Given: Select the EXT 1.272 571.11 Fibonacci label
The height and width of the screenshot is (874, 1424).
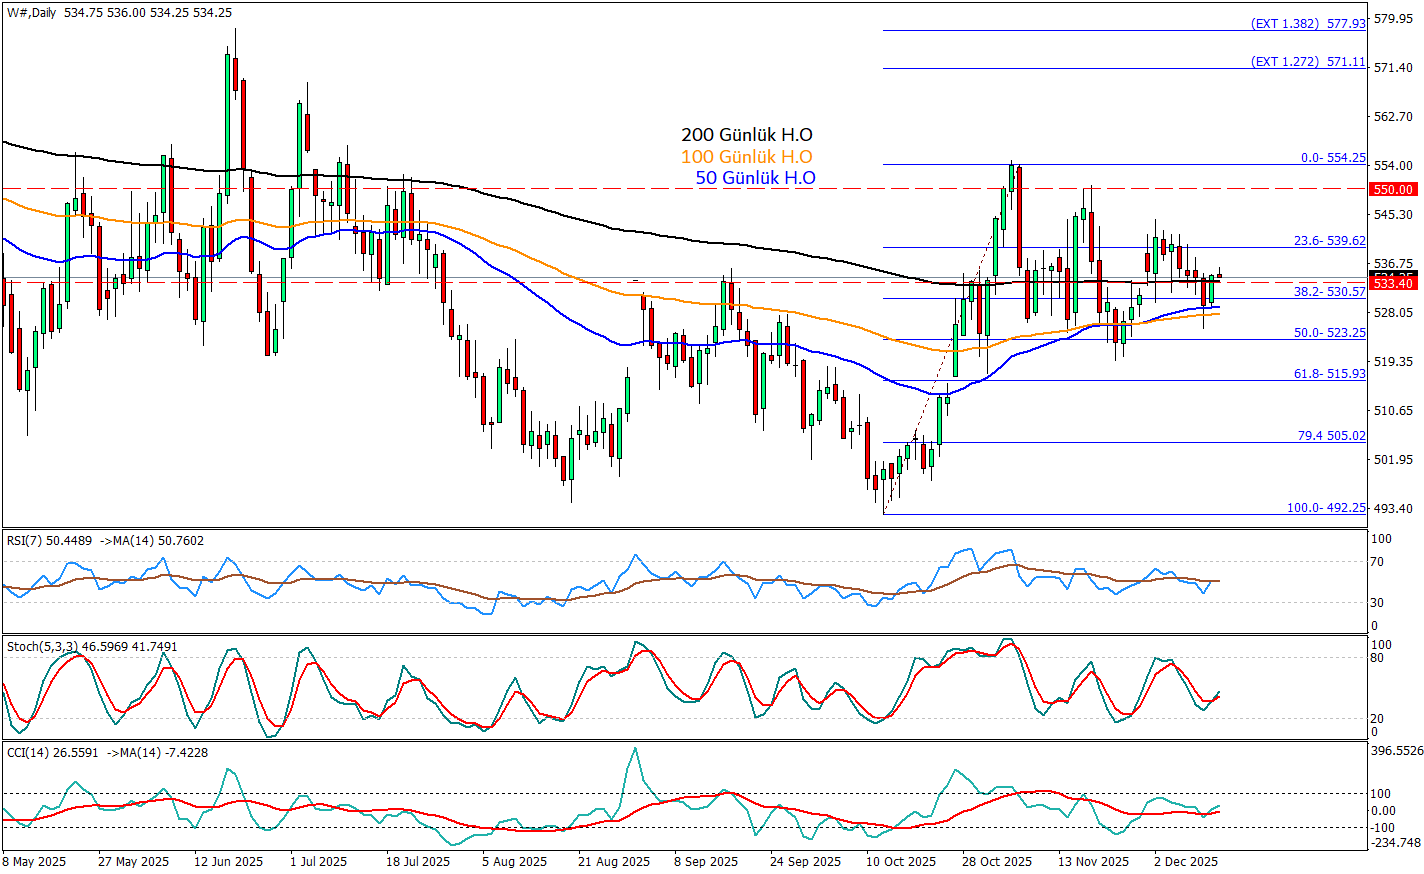Looking at the screenshot, I should [x=1308, y=61].
